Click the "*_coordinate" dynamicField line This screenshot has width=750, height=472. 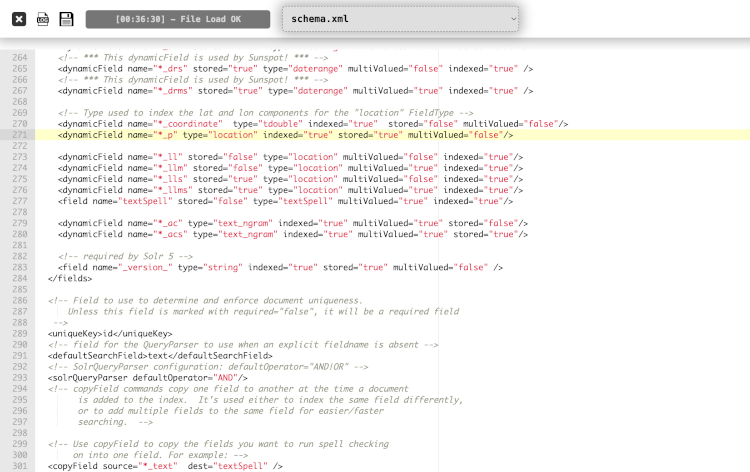[312, 123]
